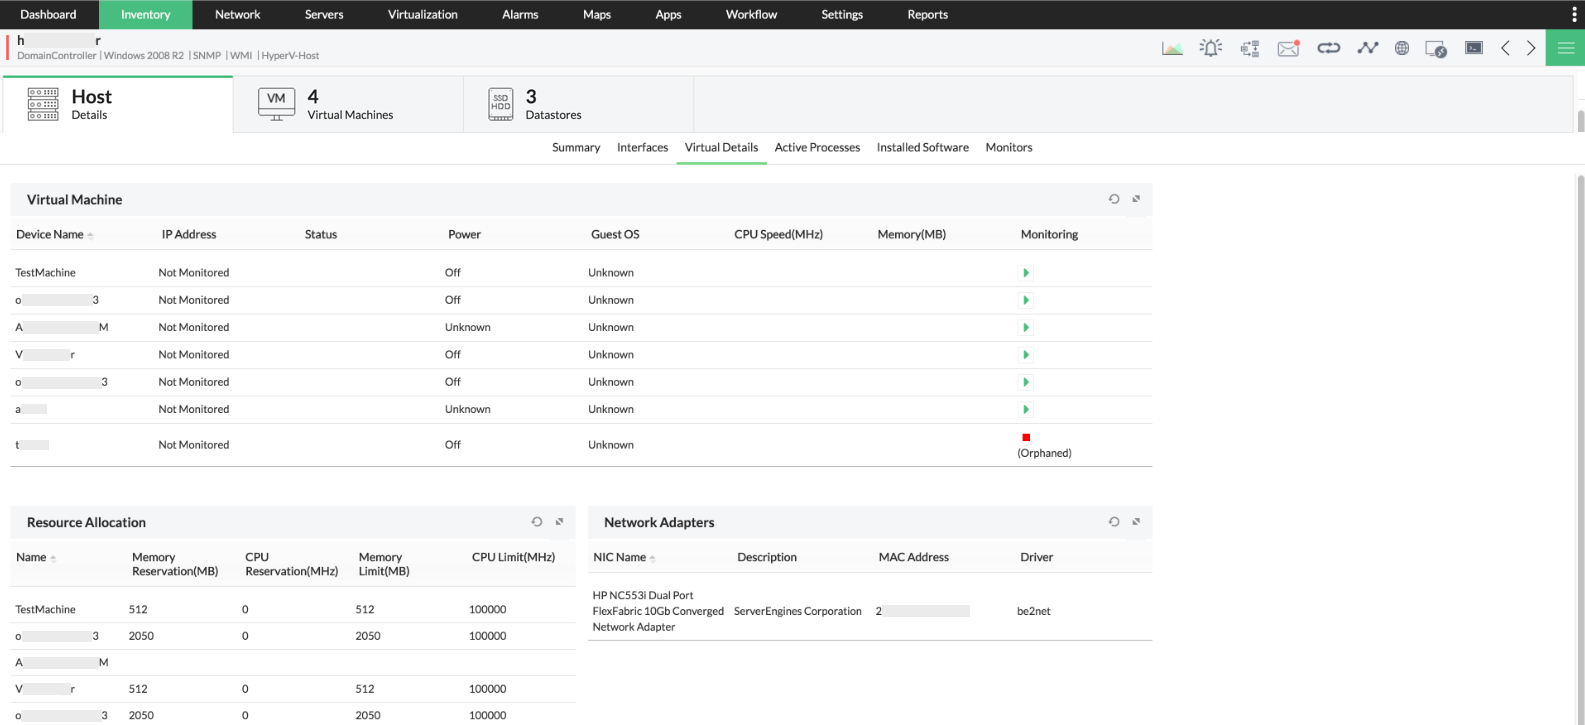
Task: Open the 3 Datastores section
Action: click(x=552, y=104)
